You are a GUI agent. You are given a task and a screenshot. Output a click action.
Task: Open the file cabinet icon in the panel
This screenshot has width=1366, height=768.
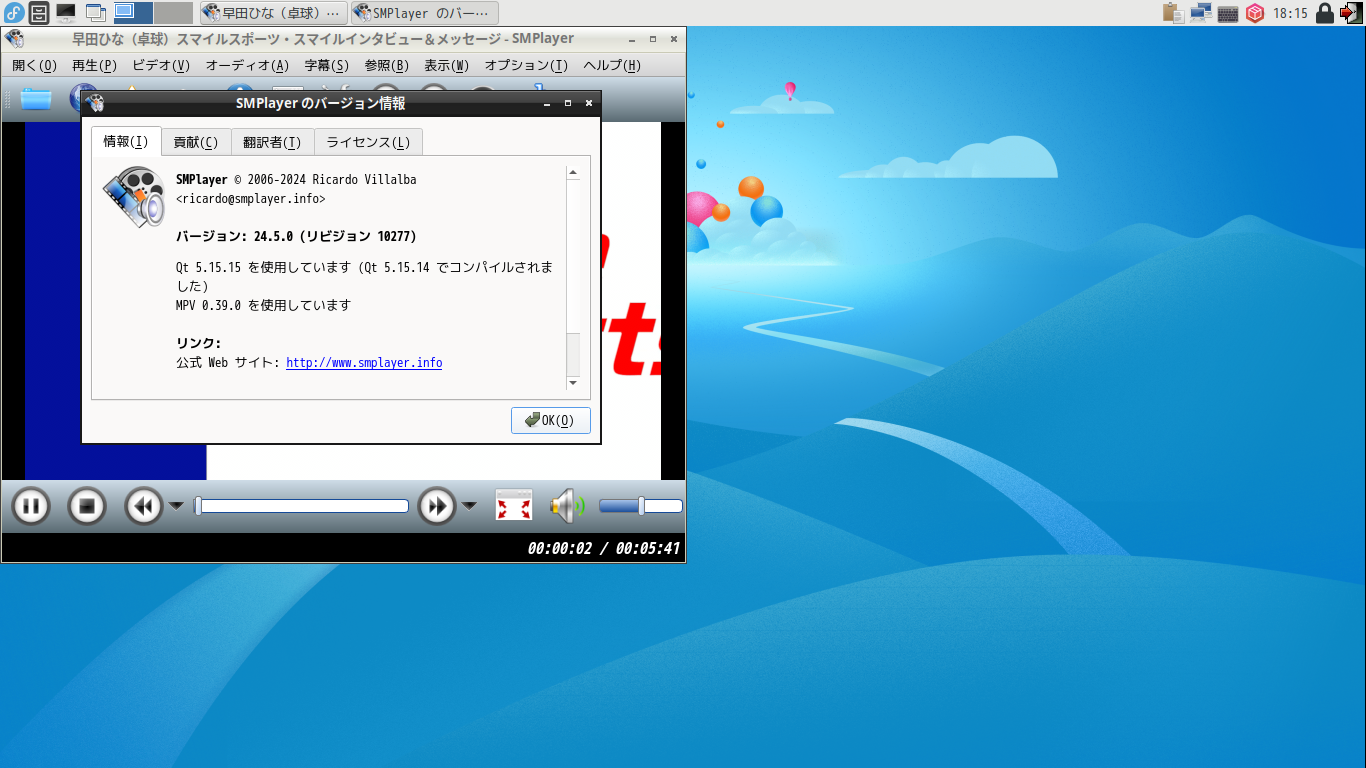coord(39,13)
